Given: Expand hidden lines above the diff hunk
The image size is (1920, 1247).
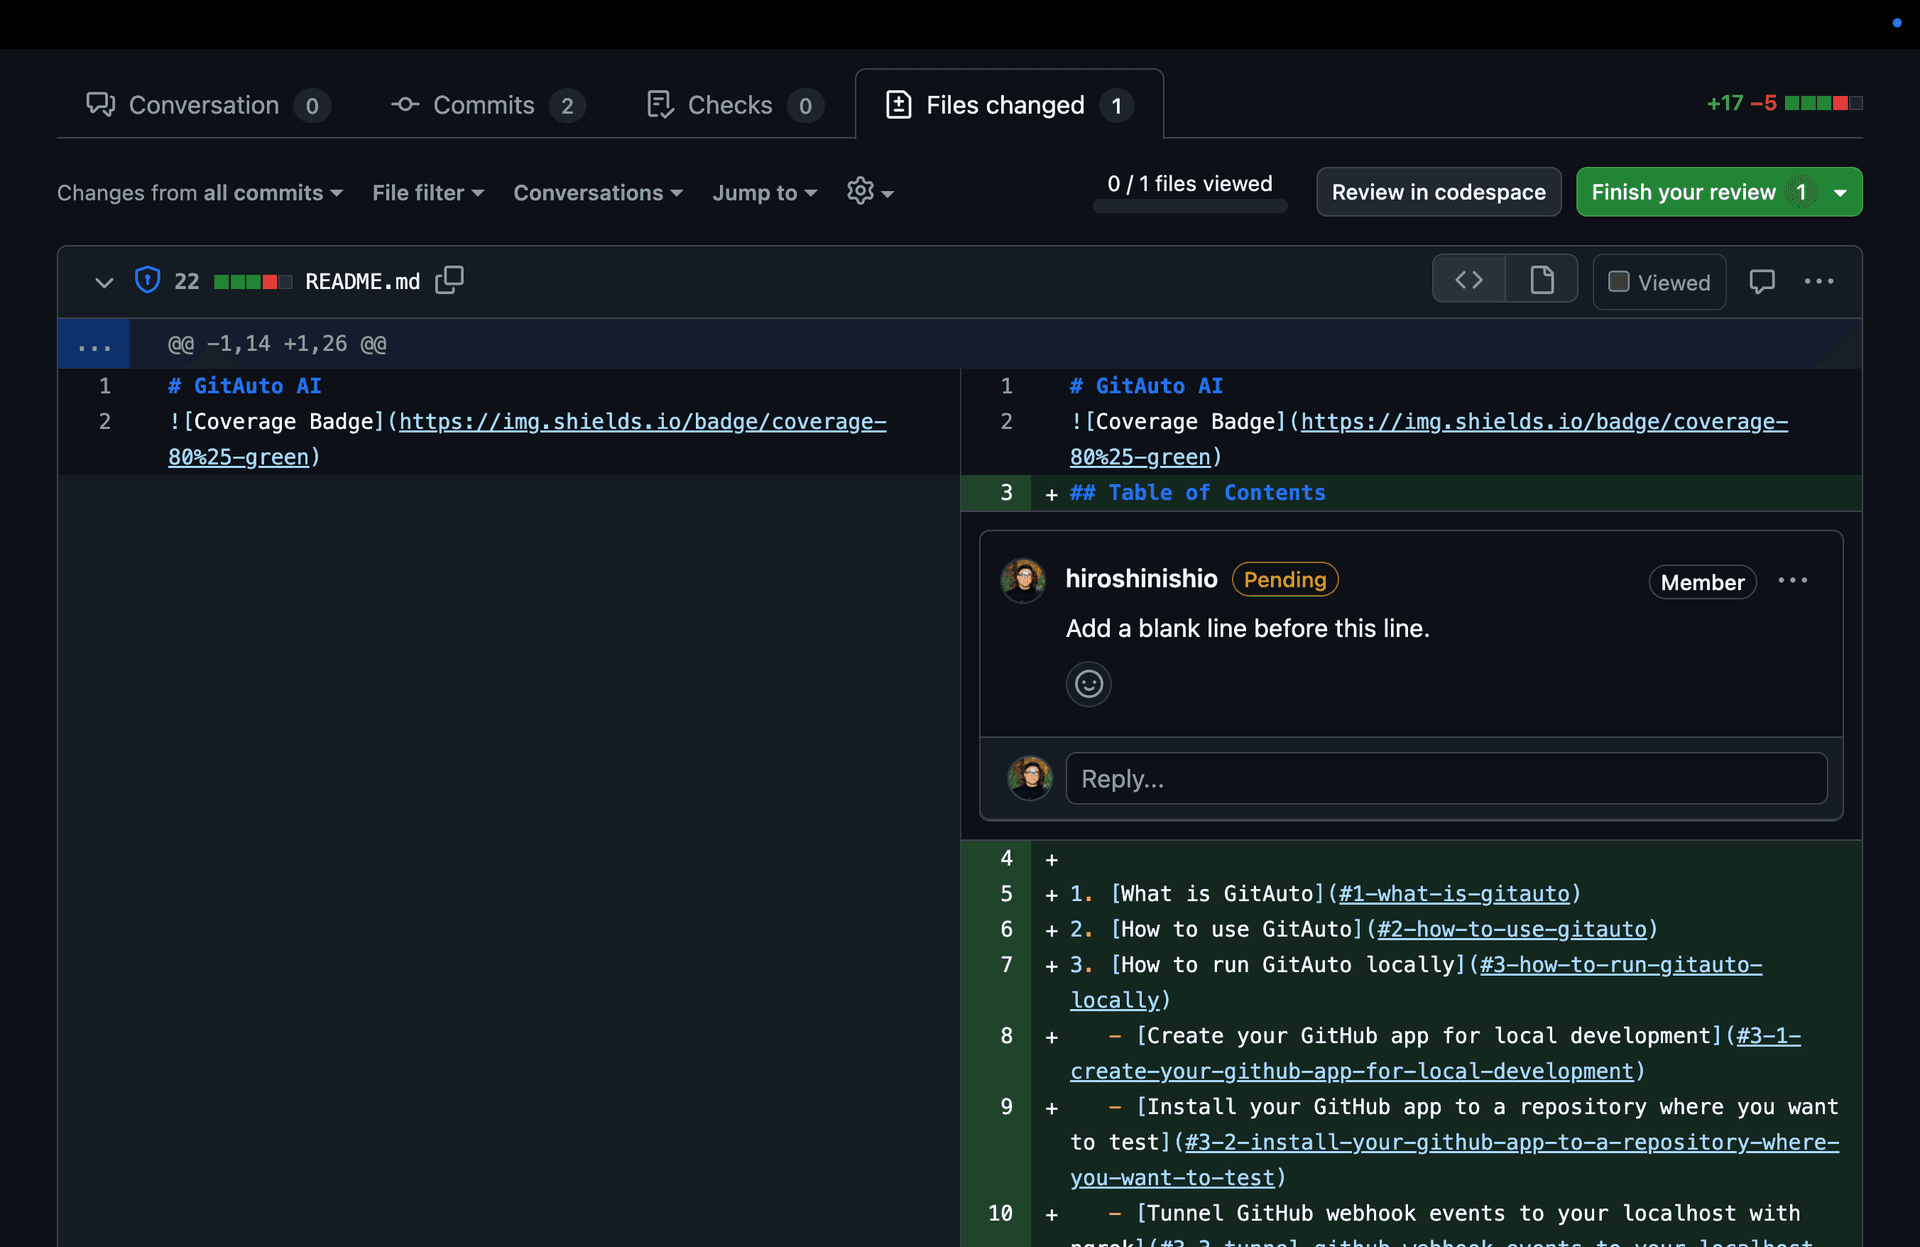Looking at the screenshot, I should (x=94, y=343).
